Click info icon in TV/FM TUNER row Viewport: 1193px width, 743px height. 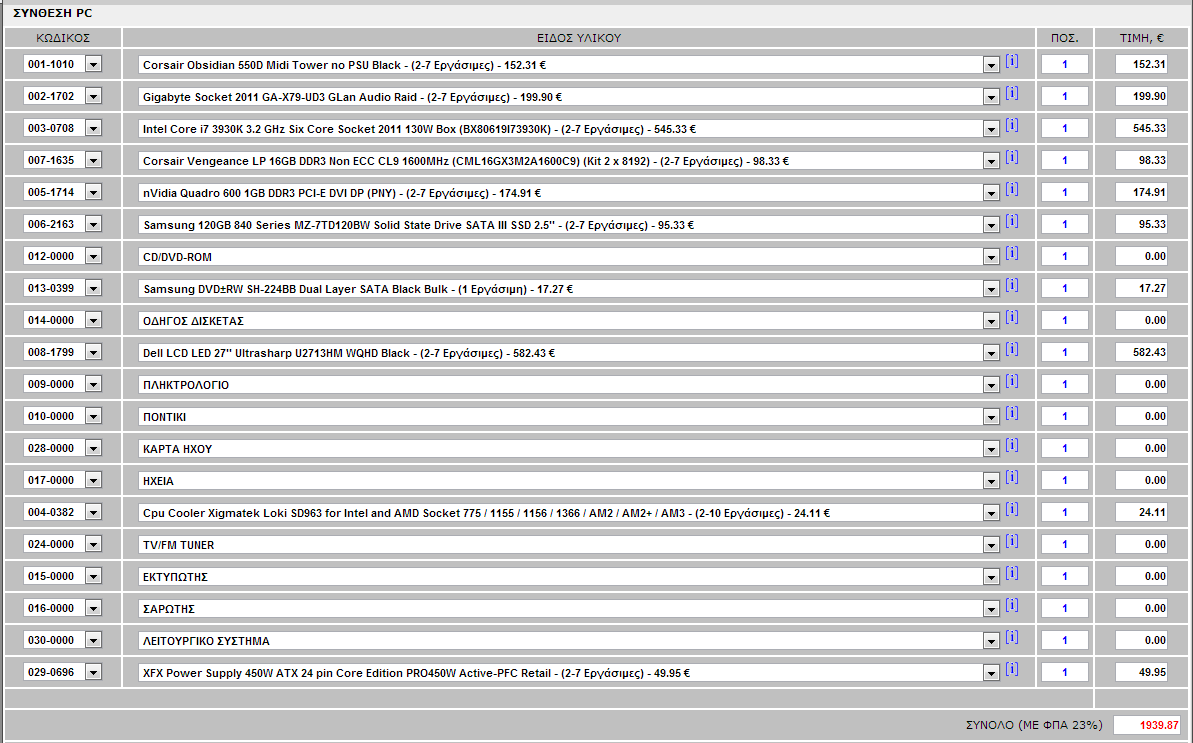pyautogui.click(x=1012, y=541)
